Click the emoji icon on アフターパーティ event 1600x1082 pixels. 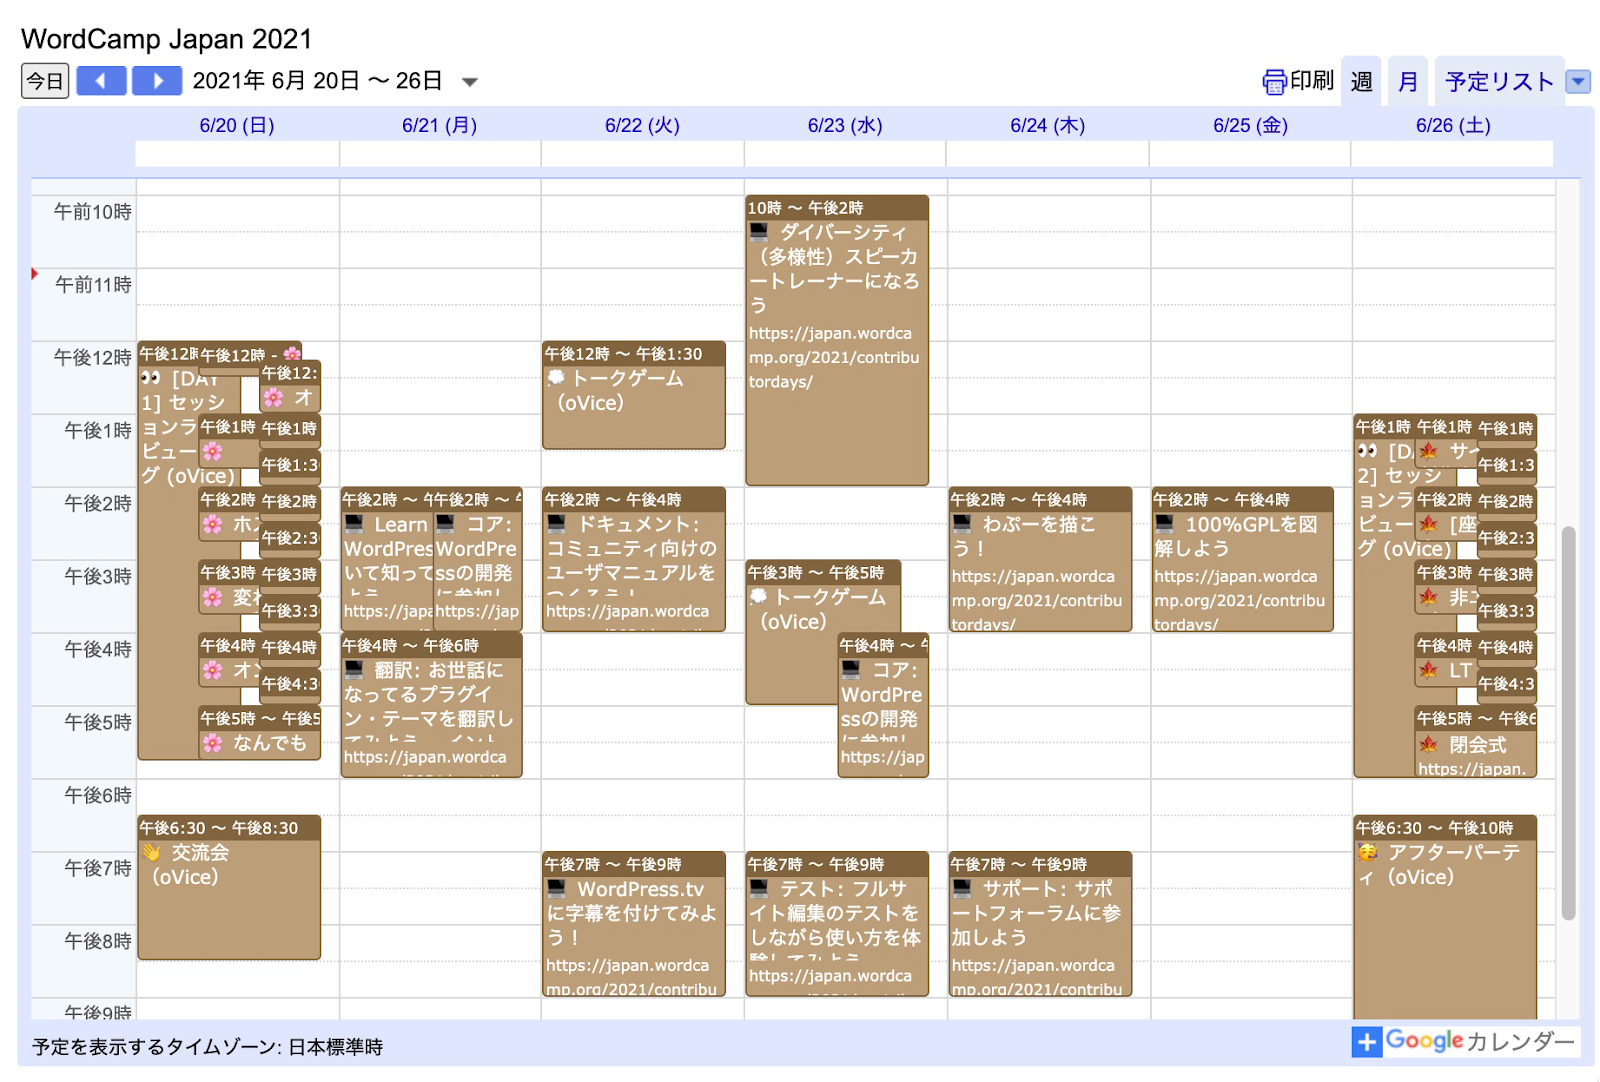[1368, 853]
